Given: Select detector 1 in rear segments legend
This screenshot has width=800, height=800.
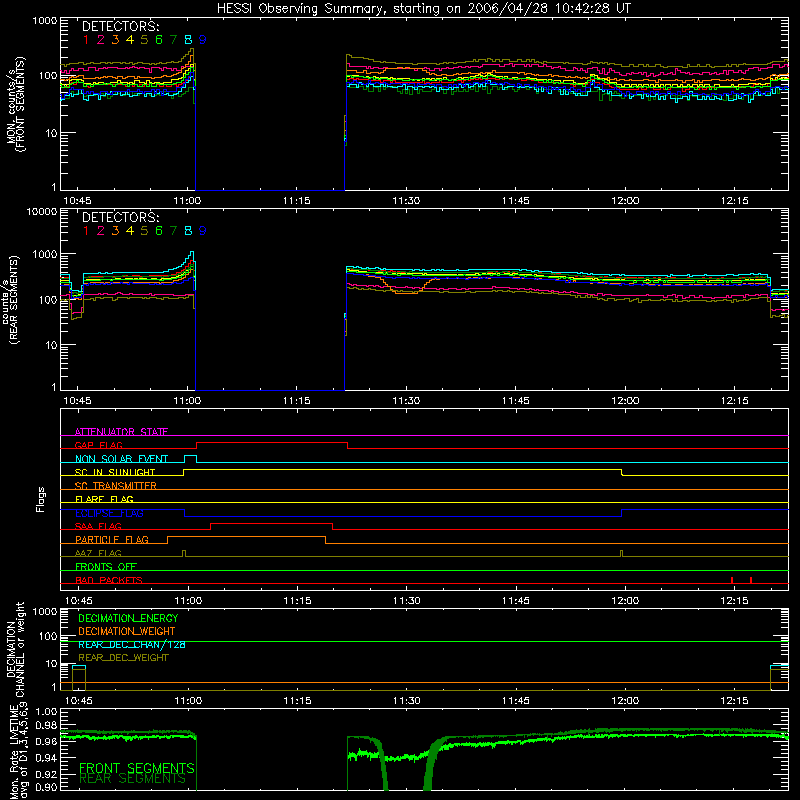Looking at the screenshot, I should click(x=86, y=231).
